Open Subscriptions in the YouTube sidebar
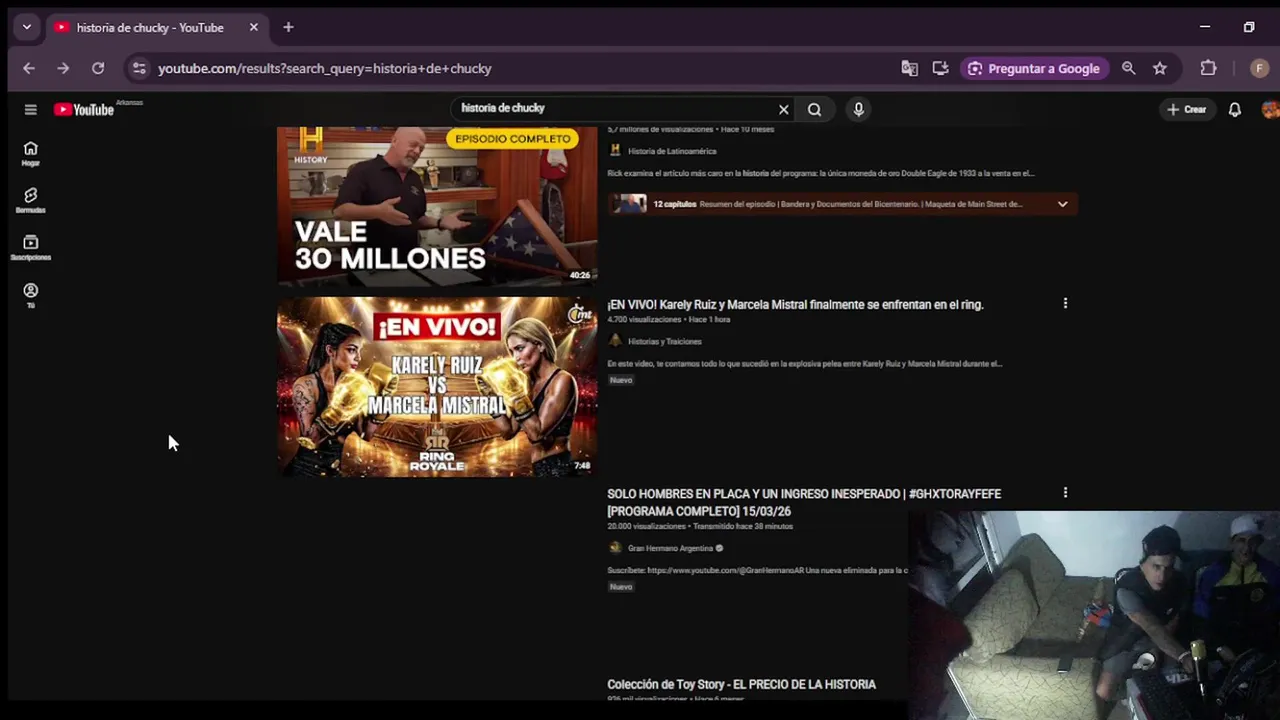The image size is (1280, 720). tap(30, 248)
